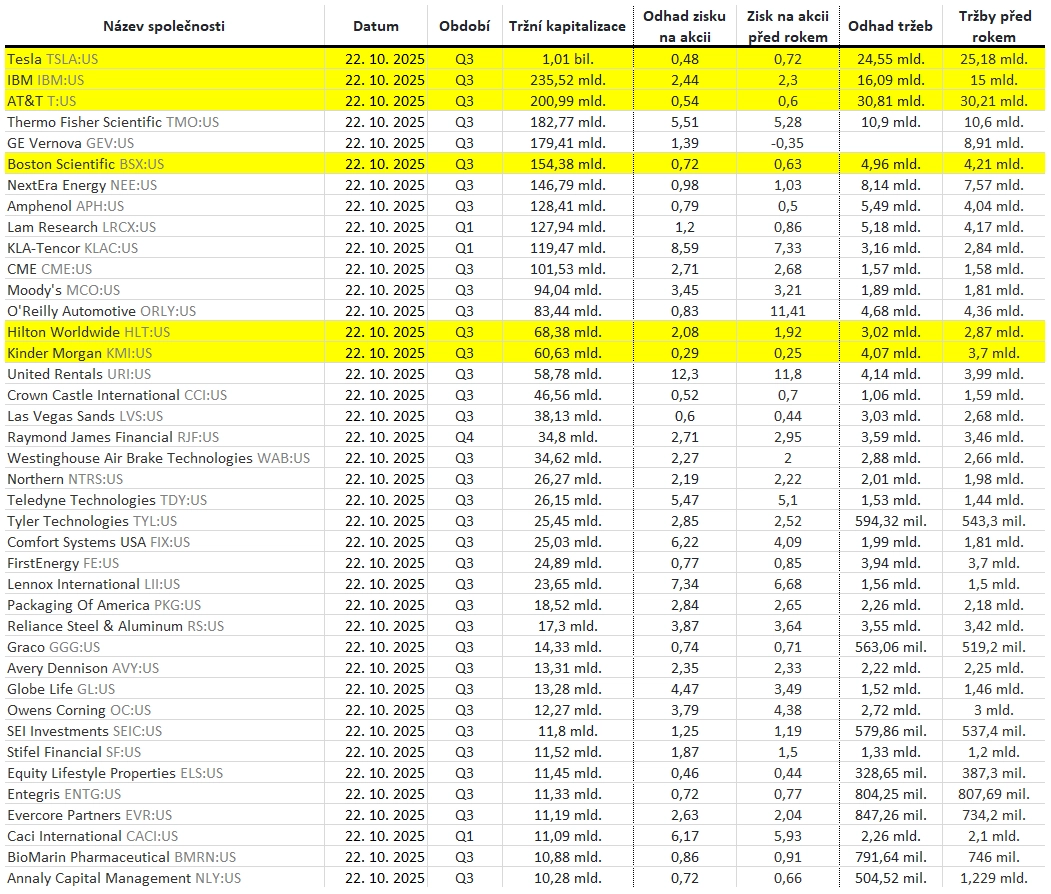Sort by the 'Datum' column header
Viewport: 1051px width, 894px height.
376,26
